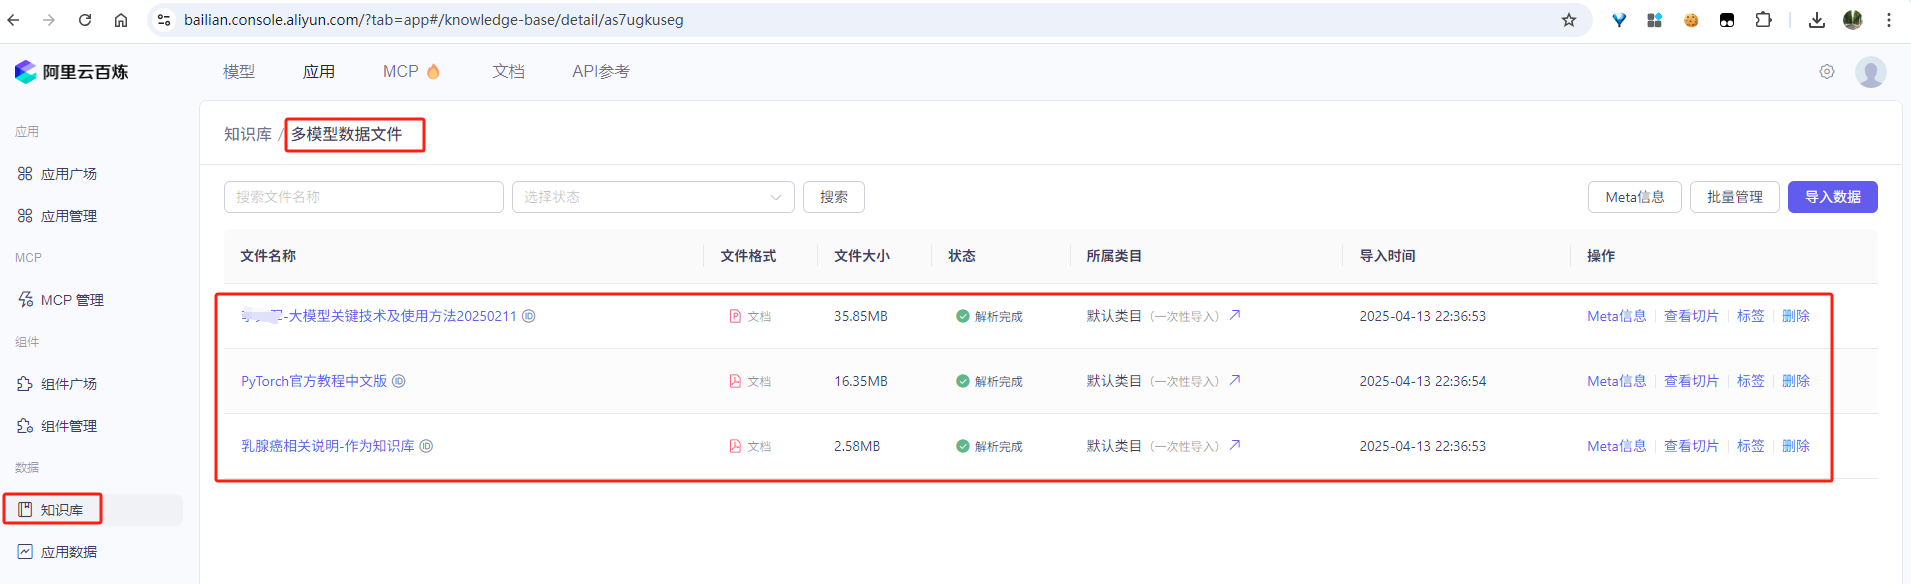The height and width of the screenshot is (584, 1911).
Task: Click 删除 in the 大模型关键技术 row
Action: [x=1796, y=316]
